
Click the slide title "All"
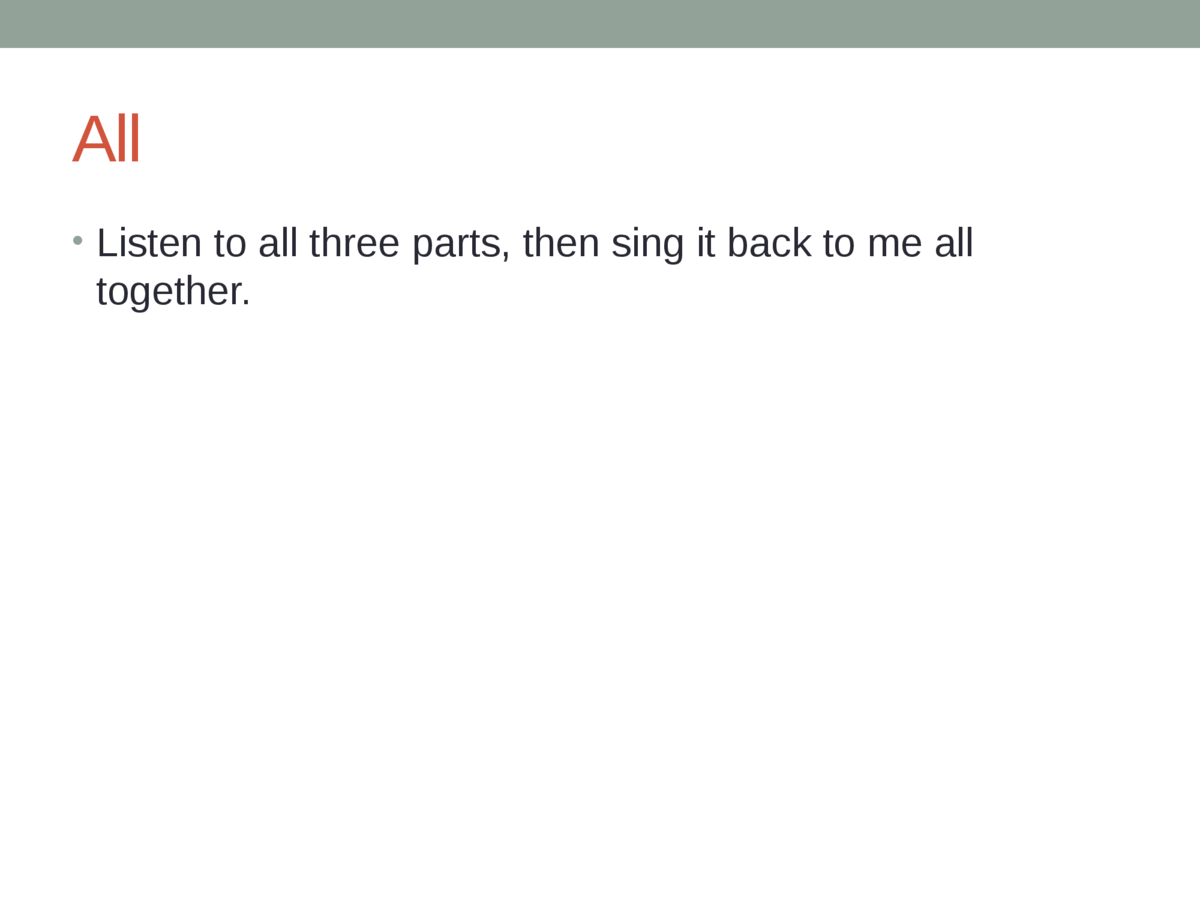pyautogui.click(x=106, y=140)
